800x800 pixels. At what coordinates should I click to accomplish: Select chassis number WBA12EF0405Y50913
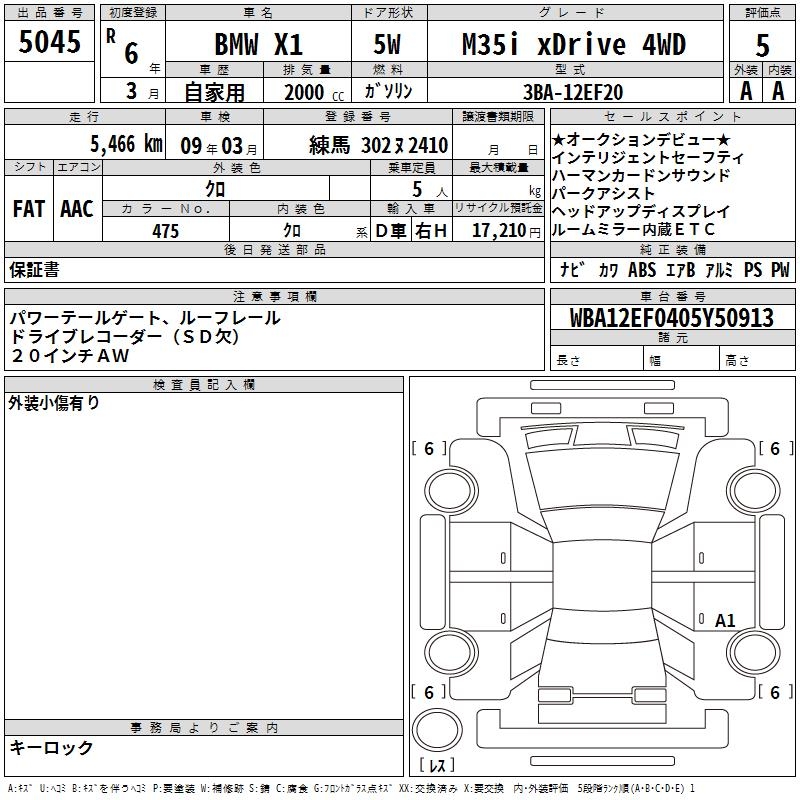point(671,318)
